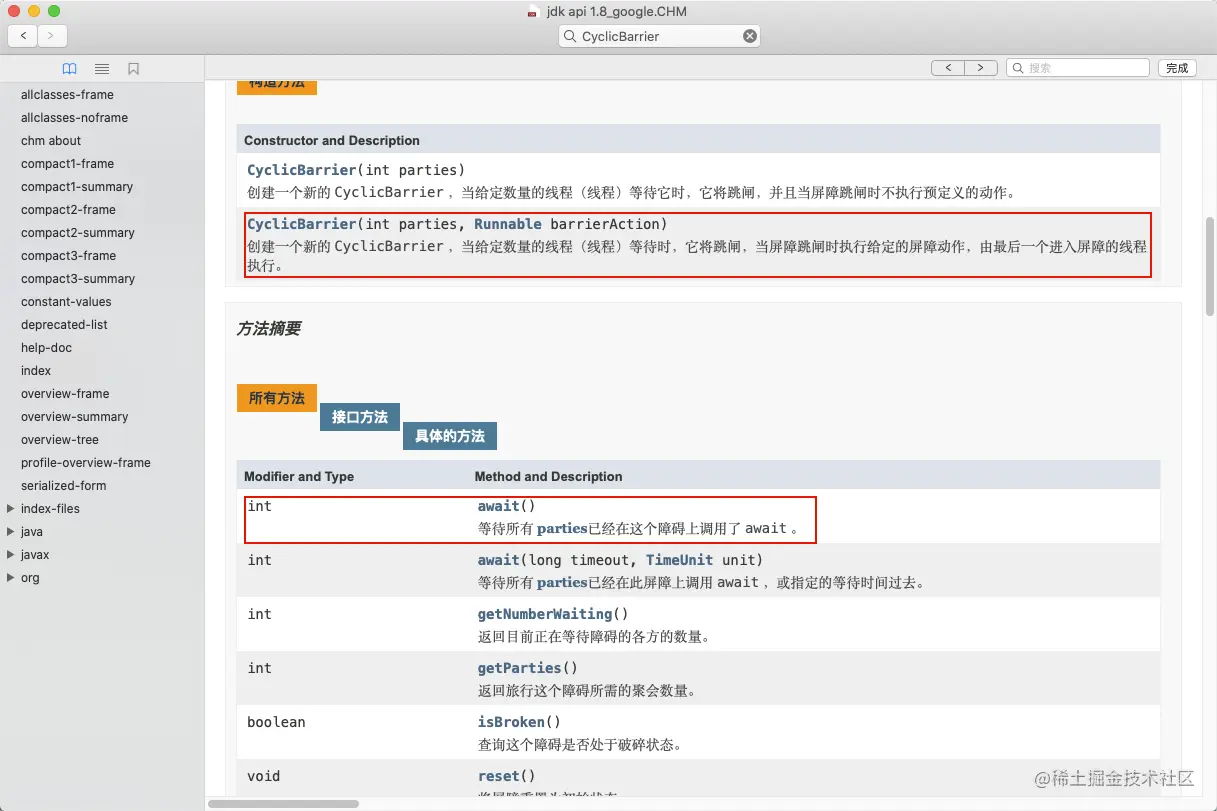
Task: Click the document icon in the window title
Action: tap(533, 12)
